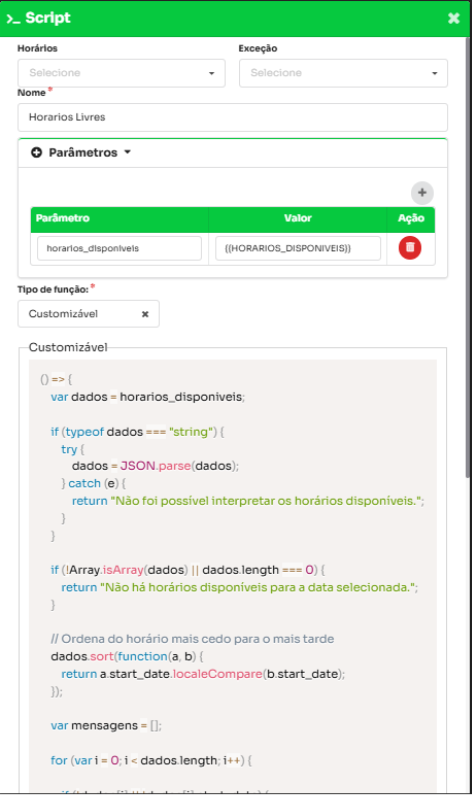Open the Tipo de função Customizável selector
This screenshot has width=472, height=795.
pyautogui.click(x=88, y=314)
